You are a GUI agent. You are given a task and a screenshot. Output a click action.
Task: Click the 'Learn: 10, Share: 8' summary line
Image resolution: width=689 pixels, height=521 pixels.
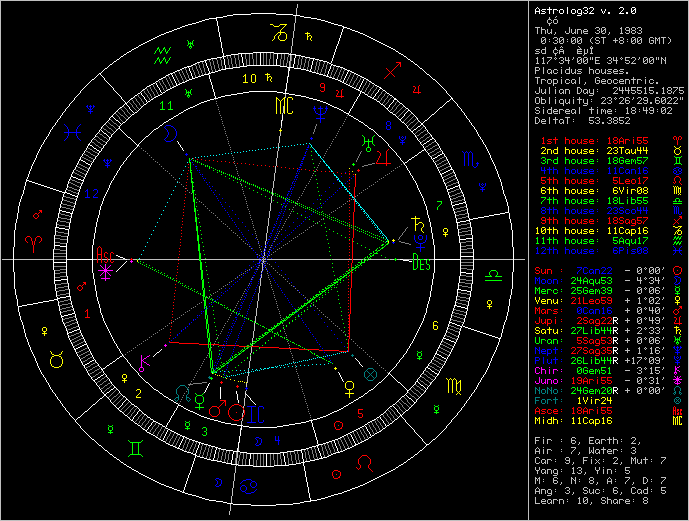click(x=591, y=501)
